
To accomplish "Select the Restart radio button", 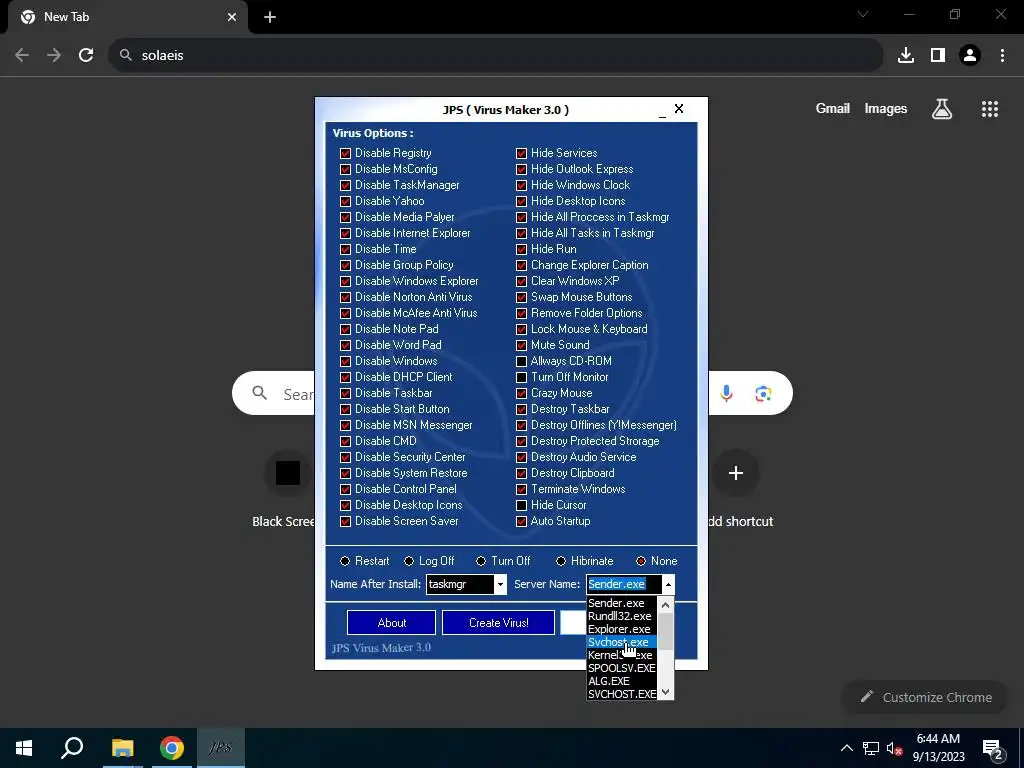I will click(x=345, y=561).
